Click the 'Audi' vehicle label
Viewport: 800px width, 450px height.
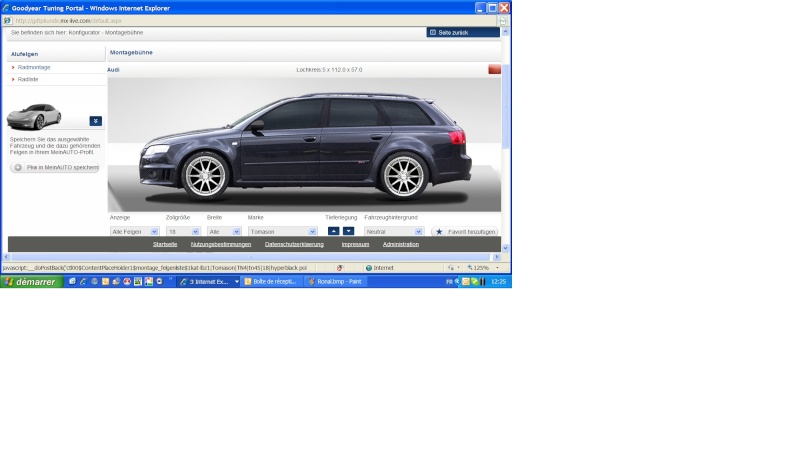click(x=113, y=70)
